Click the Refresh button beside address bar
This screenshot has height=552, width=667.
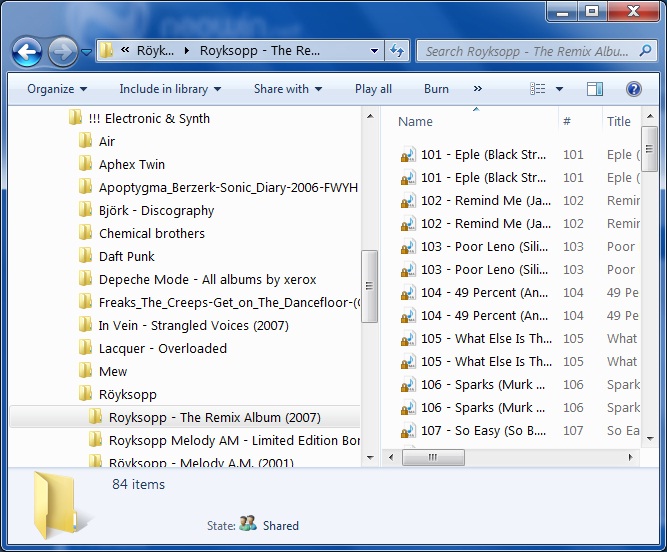(397, 51)
